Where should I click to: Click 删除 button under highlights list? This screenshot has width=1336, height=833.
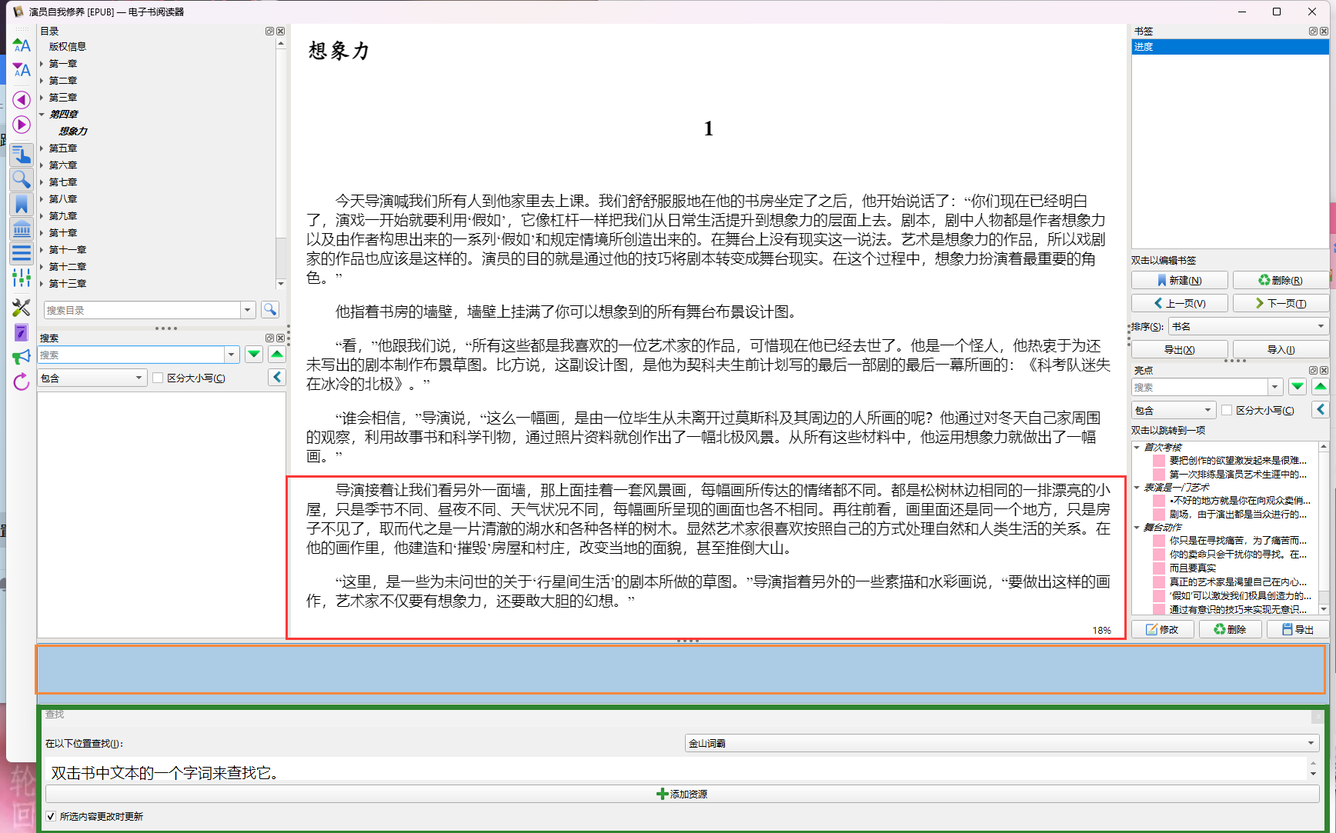pyautogui.click(x=1230, y=630)
